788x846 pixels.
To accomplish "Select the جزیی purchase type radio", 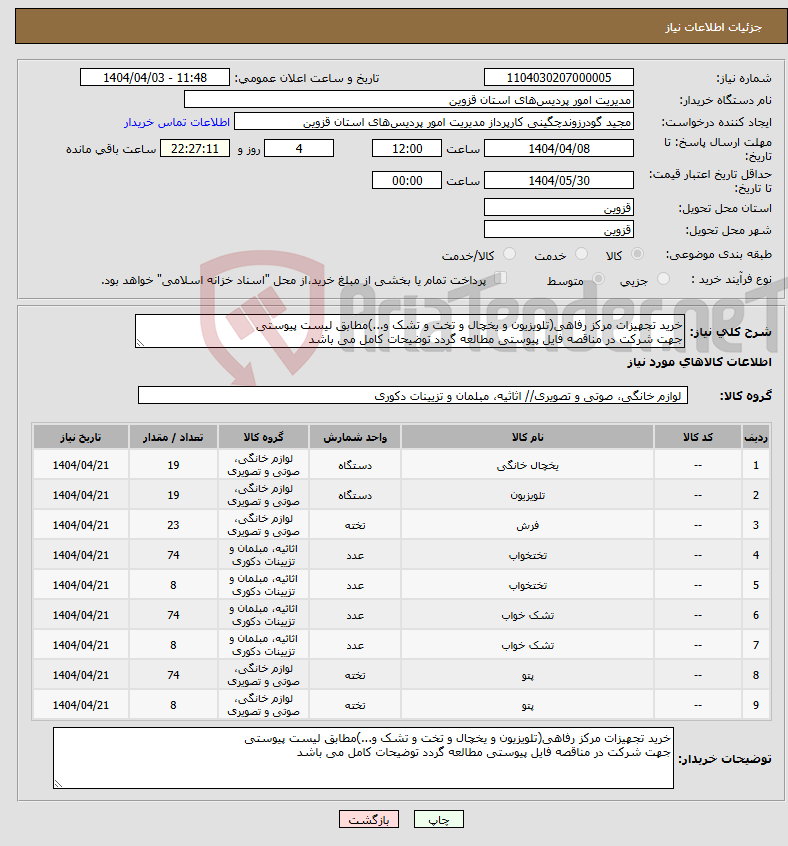I will [663, 279].
